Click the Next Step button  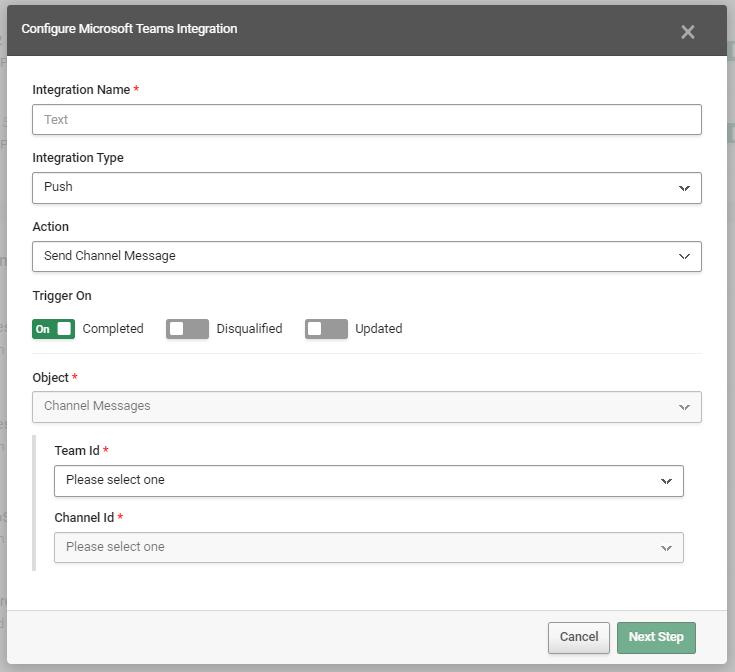tap(656, 637)
